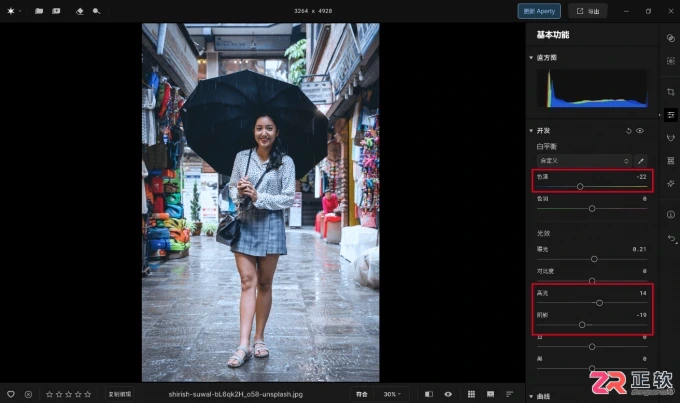Switch to grid thumbnail view icon
The image size is (680, 403).
(471, 394)
